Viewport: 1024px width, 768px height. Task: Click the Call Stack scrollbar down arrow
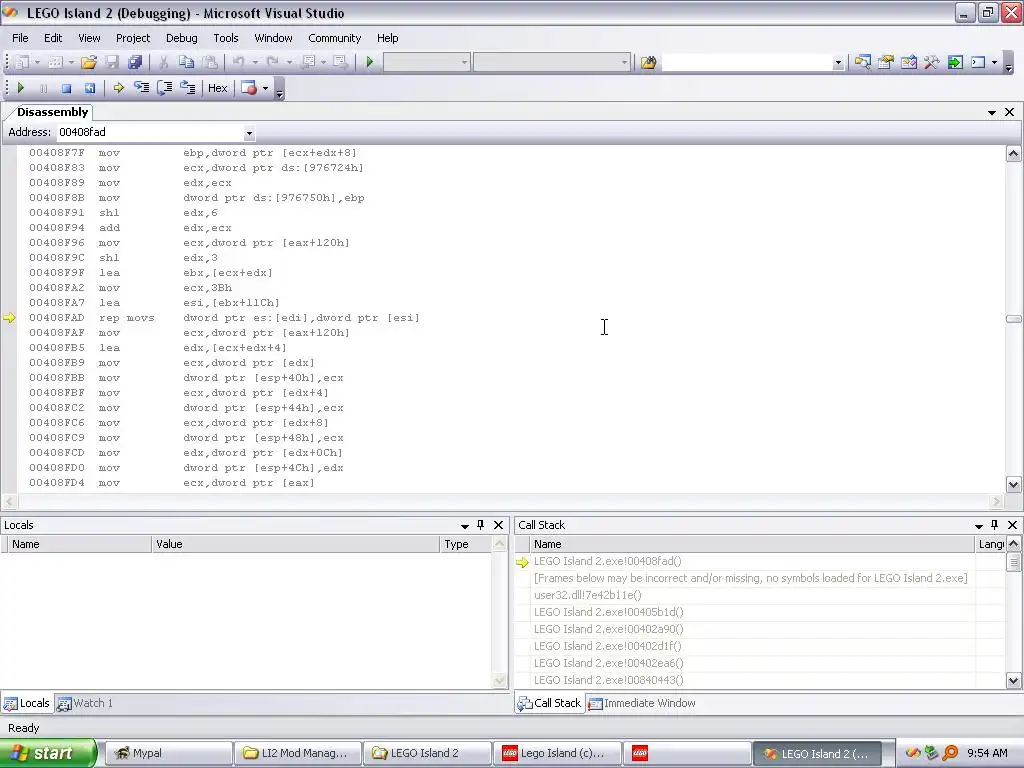click(1014, 680)
